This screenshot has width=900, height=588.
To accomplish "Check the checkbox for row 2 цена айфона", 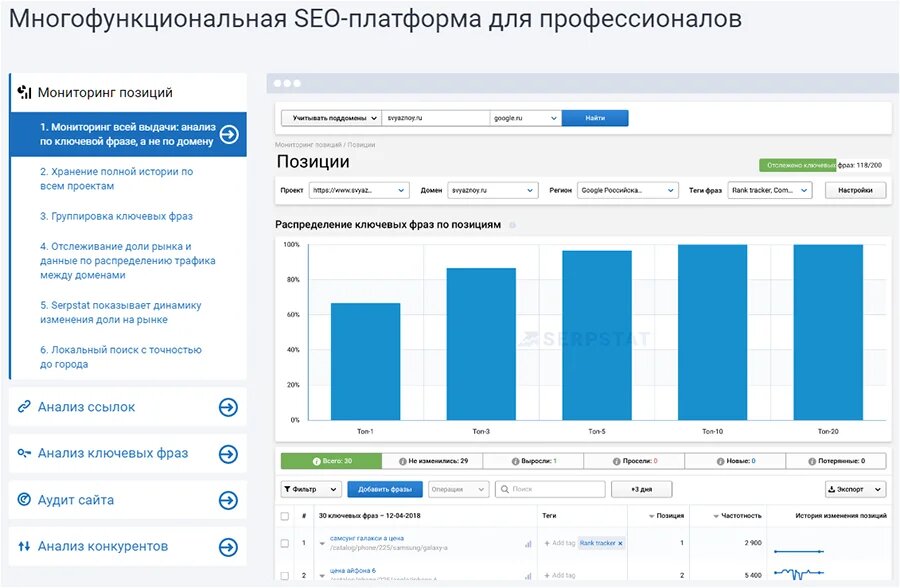I will (286, 576).
